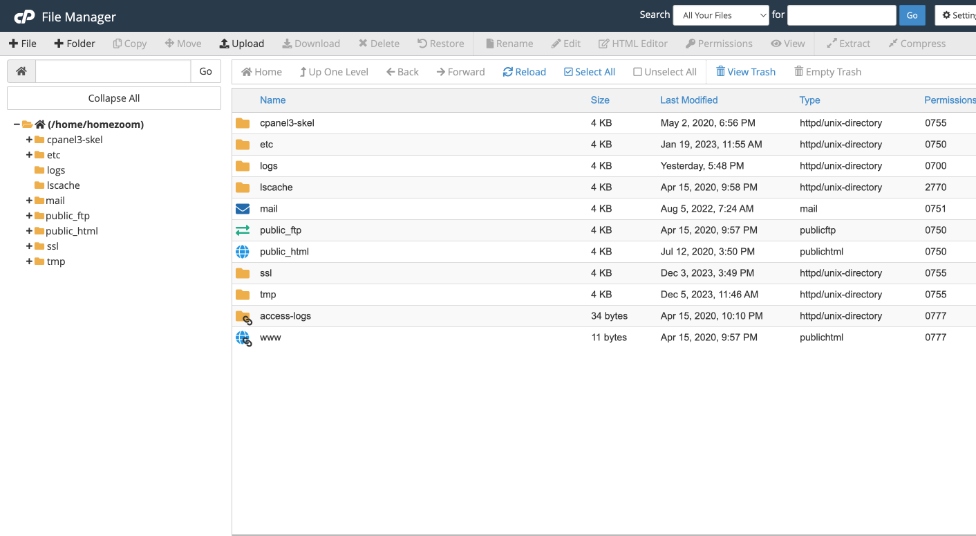Sort files by Name column
The height and width of the screenshot is (536, 976).
click(x=273, y=100)
